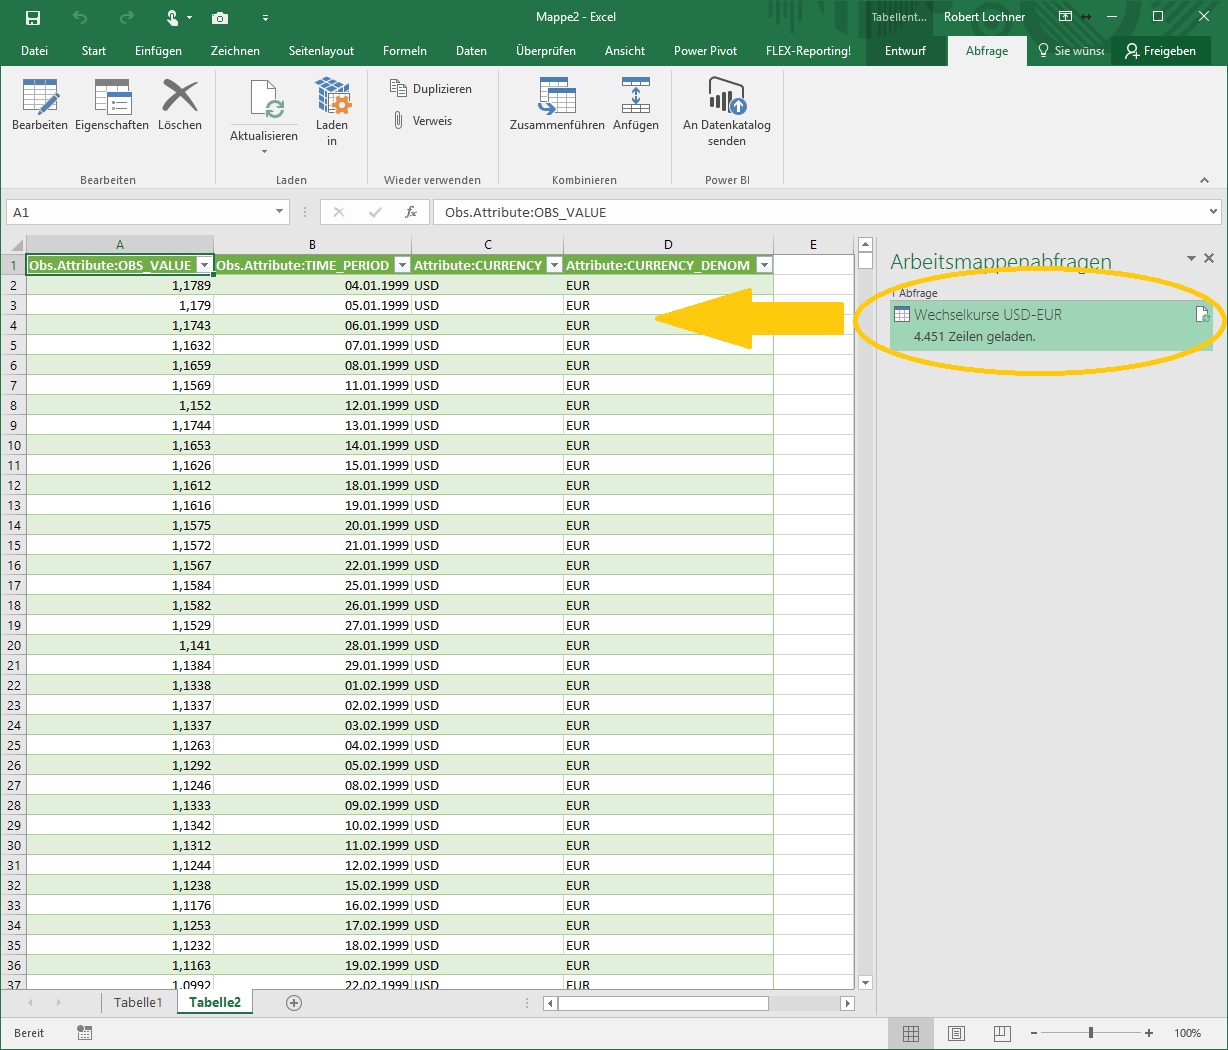Open the CURRENCY_DENOM column filter

(x=764, y=265)
